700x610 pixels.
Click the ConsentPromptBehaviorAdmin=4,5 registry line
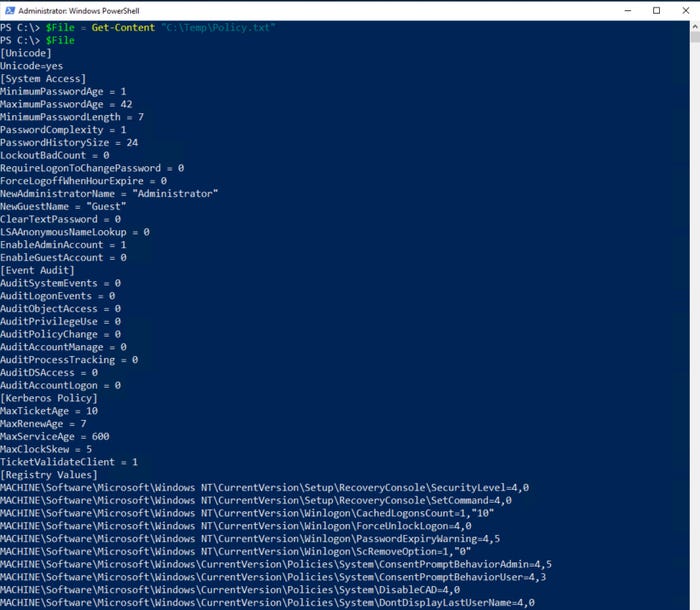coord(276,564)
